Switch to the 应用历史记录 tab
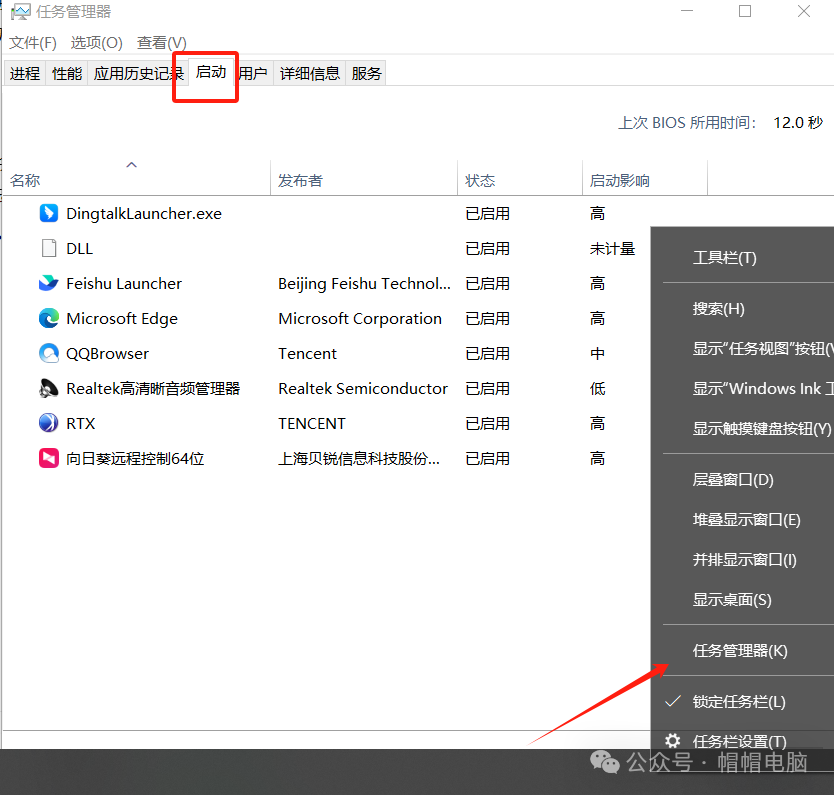 coord(138,73)
